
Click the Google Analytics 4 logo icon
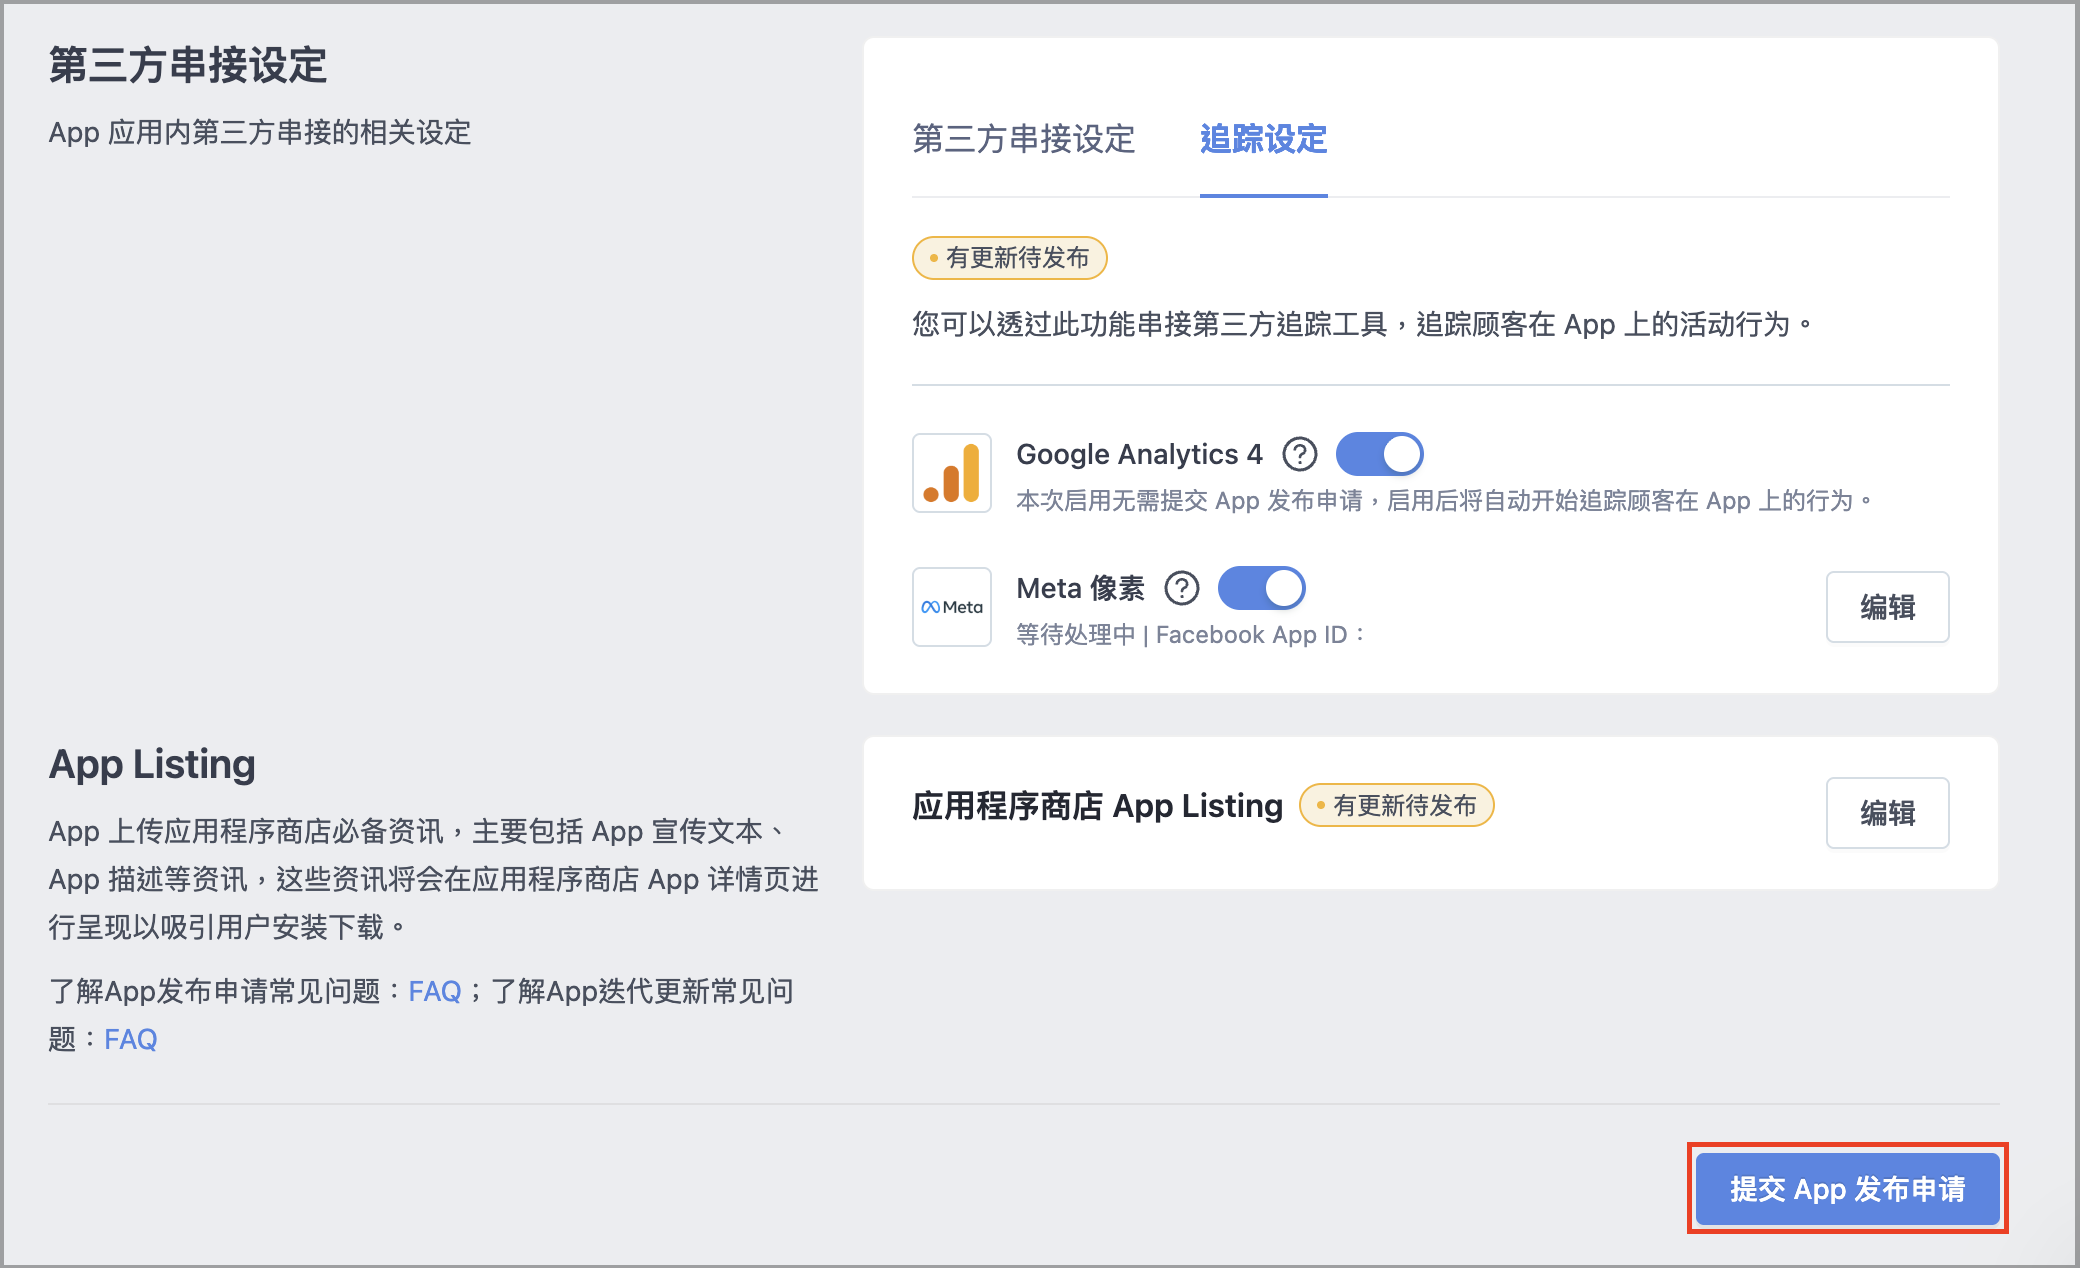coord(951,473)
